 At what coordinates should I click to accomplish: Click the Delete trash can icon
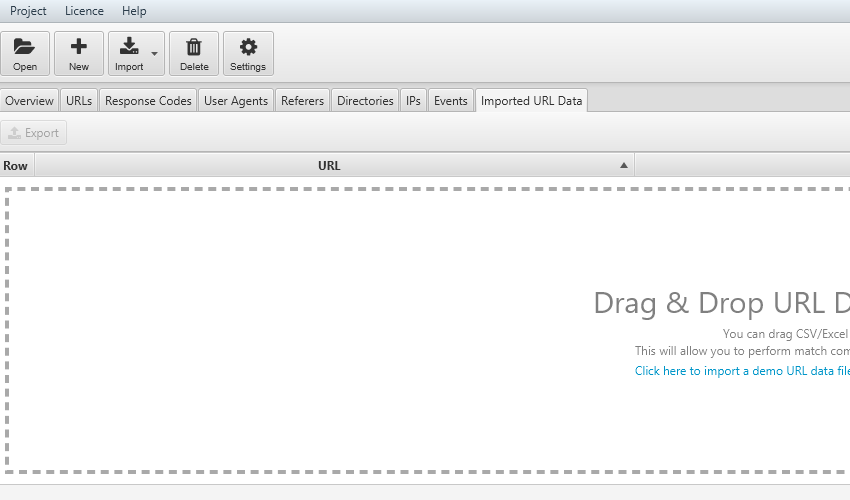point(194,47)
